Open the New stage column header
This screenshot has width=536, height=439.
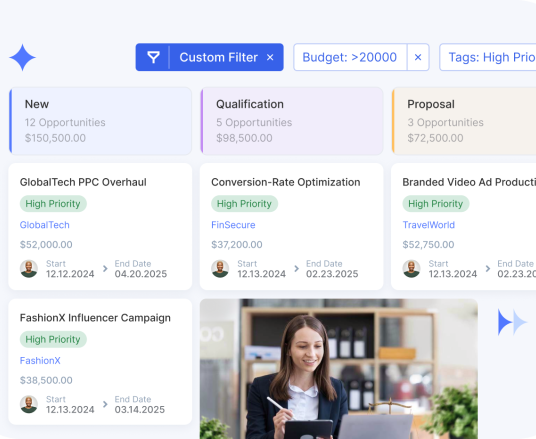coord(100,121)
